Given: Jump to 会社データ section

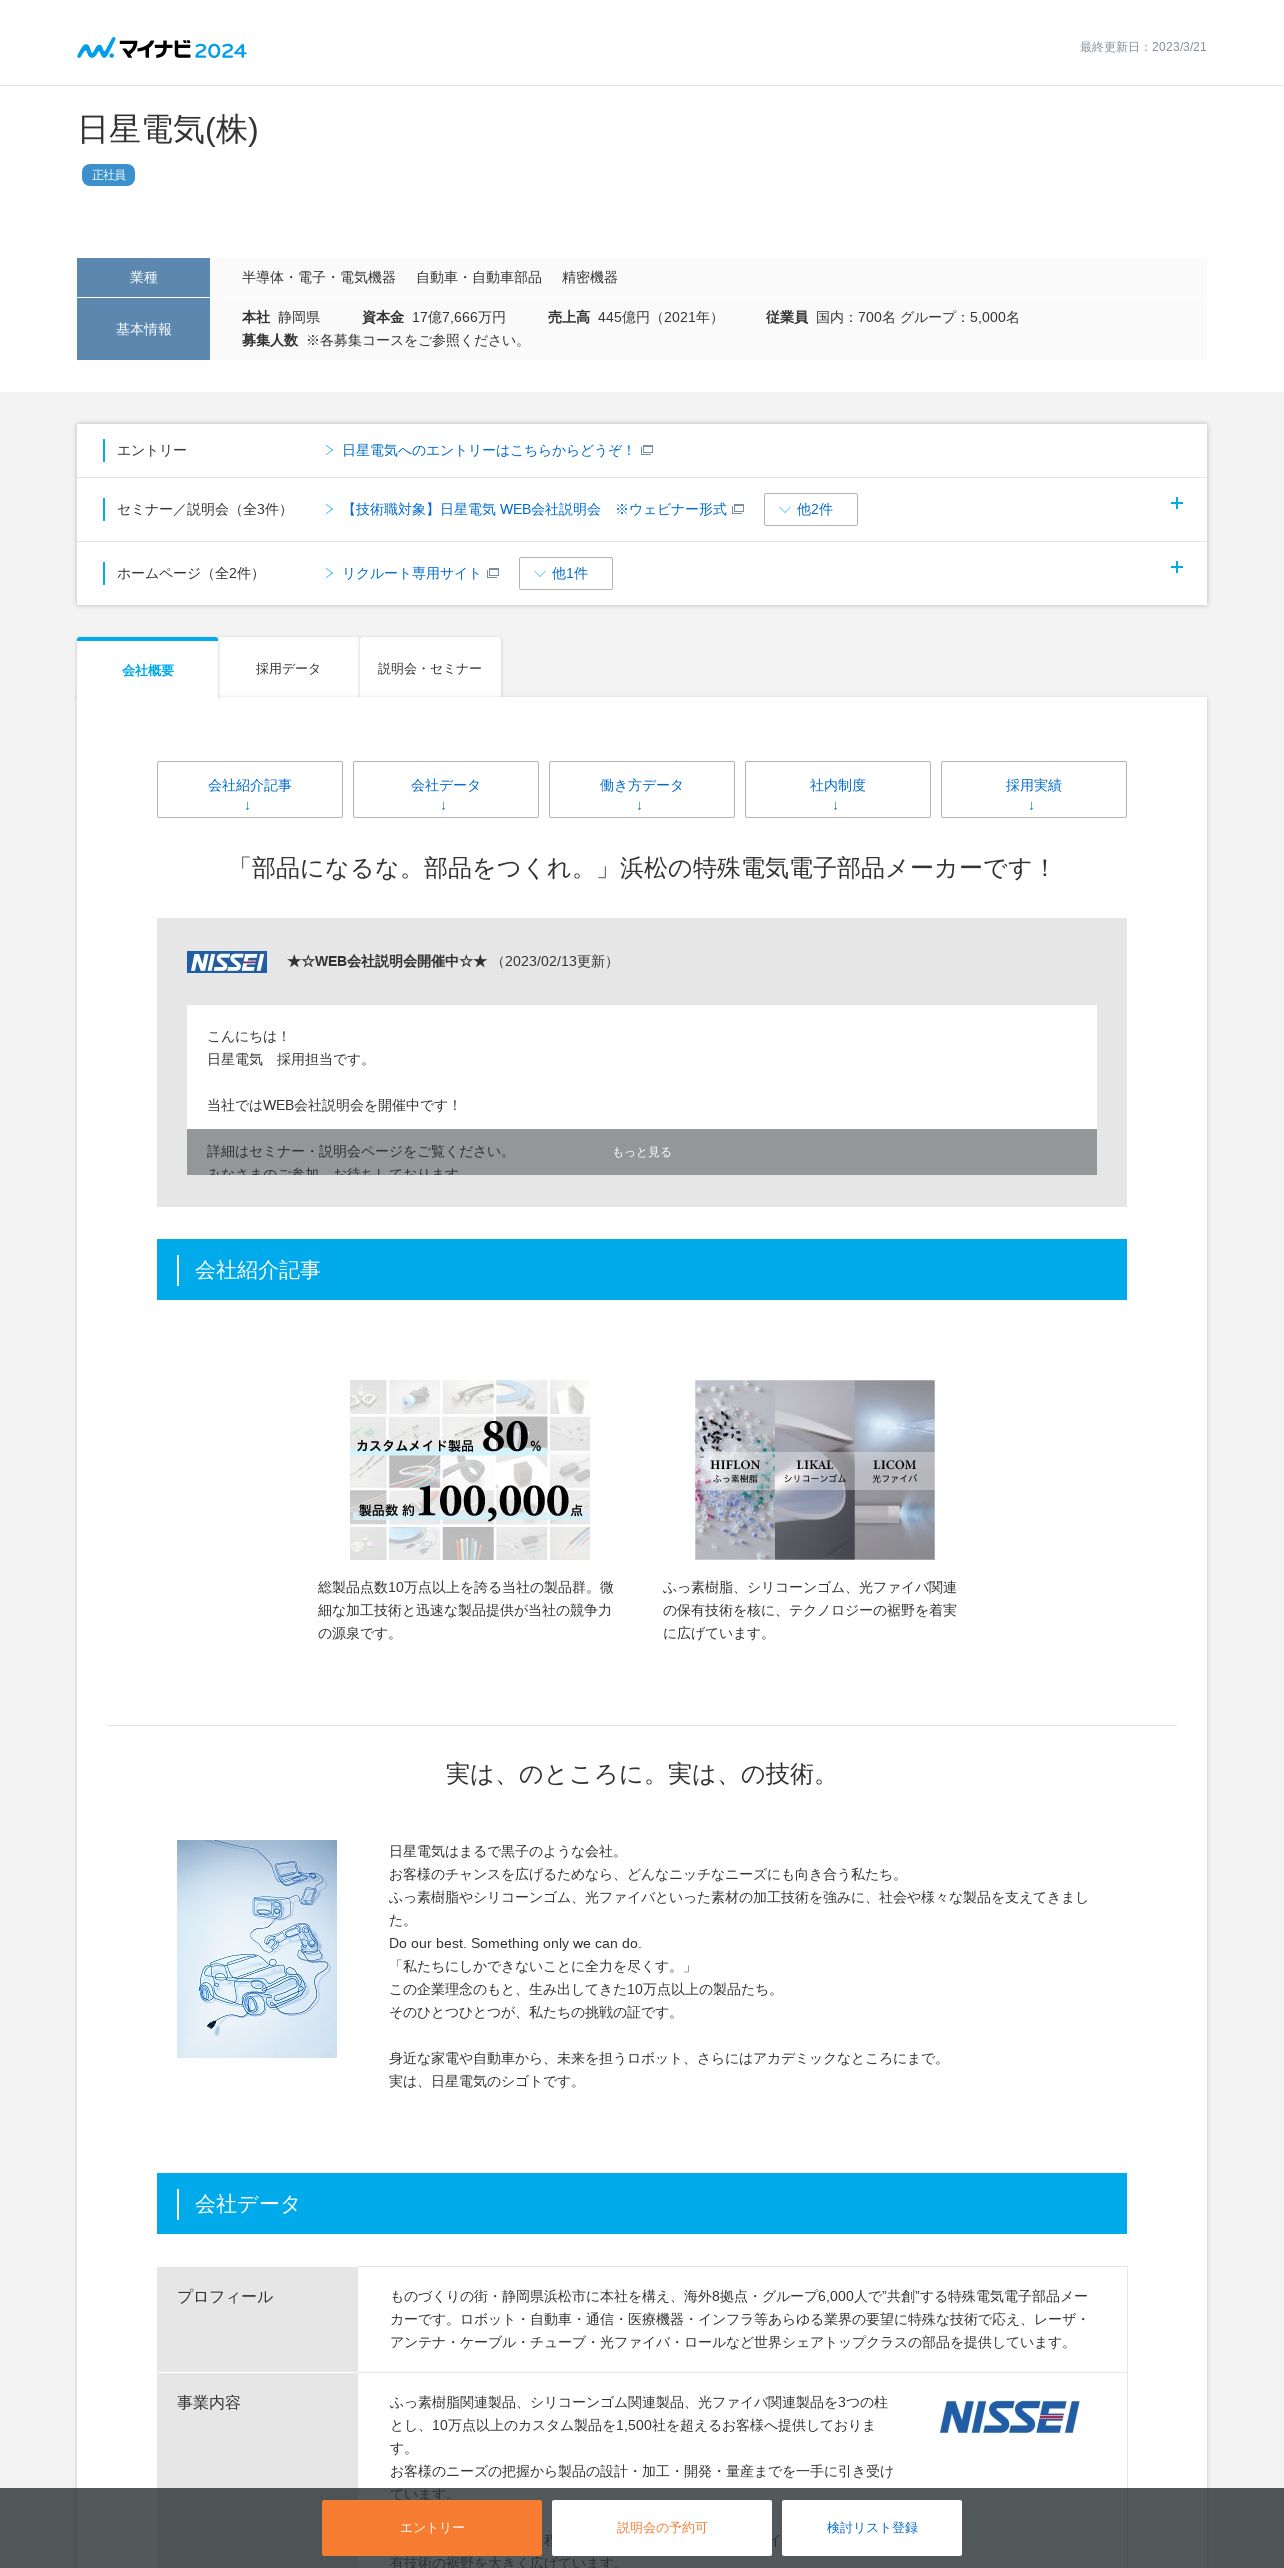Looking at the screenshot, I should point(446,790).
